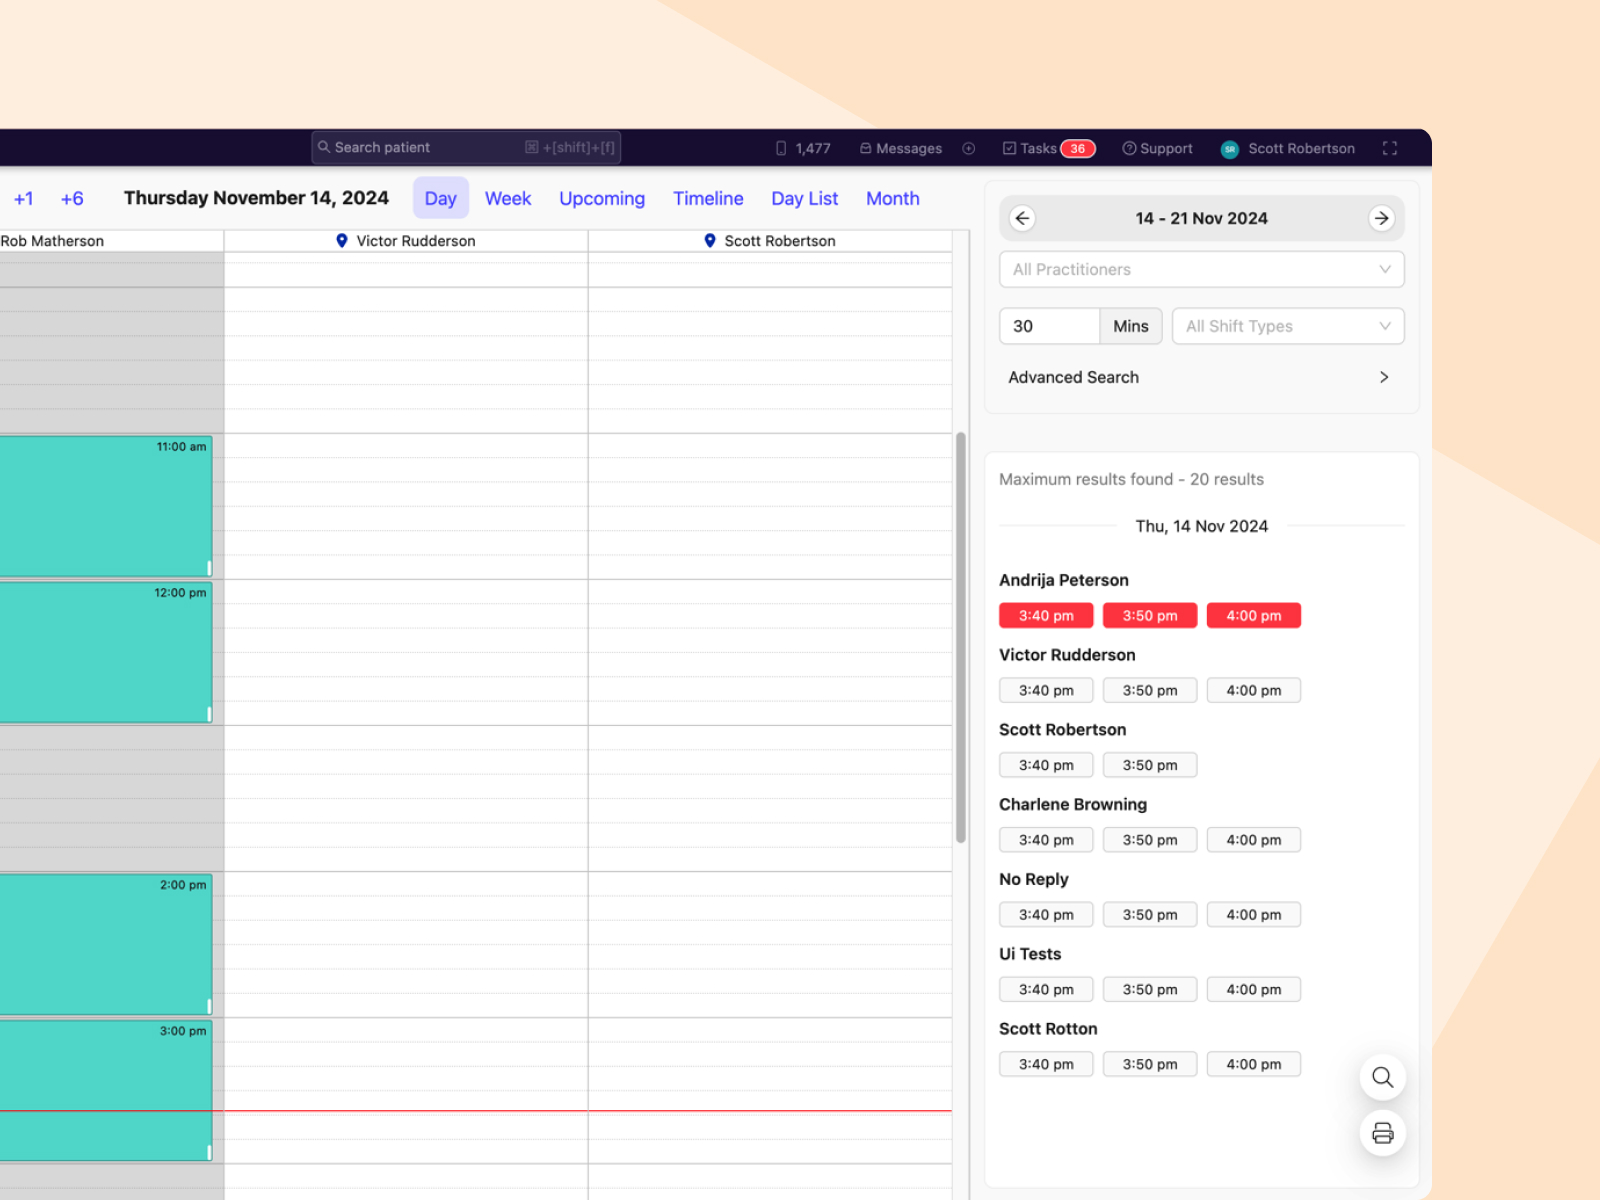The image size is (1600, 1200).
Task: Select Charlene Browning 3:50 pm slot
Action: [1150, 840]
